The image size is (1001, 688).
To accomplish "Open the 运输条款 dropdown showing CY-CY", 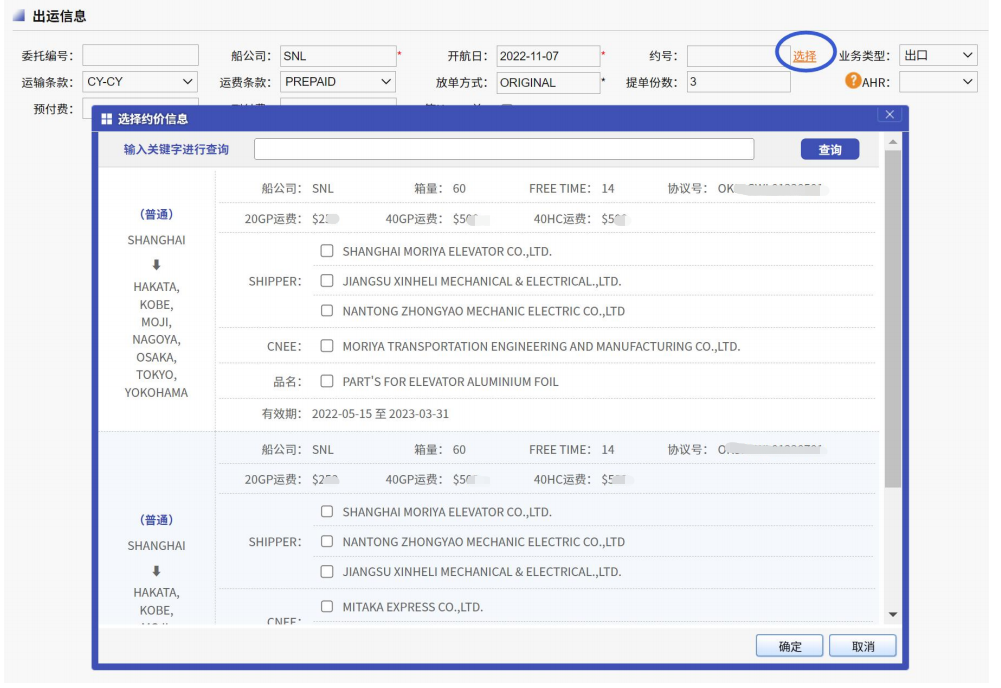I will coord(140,82).
